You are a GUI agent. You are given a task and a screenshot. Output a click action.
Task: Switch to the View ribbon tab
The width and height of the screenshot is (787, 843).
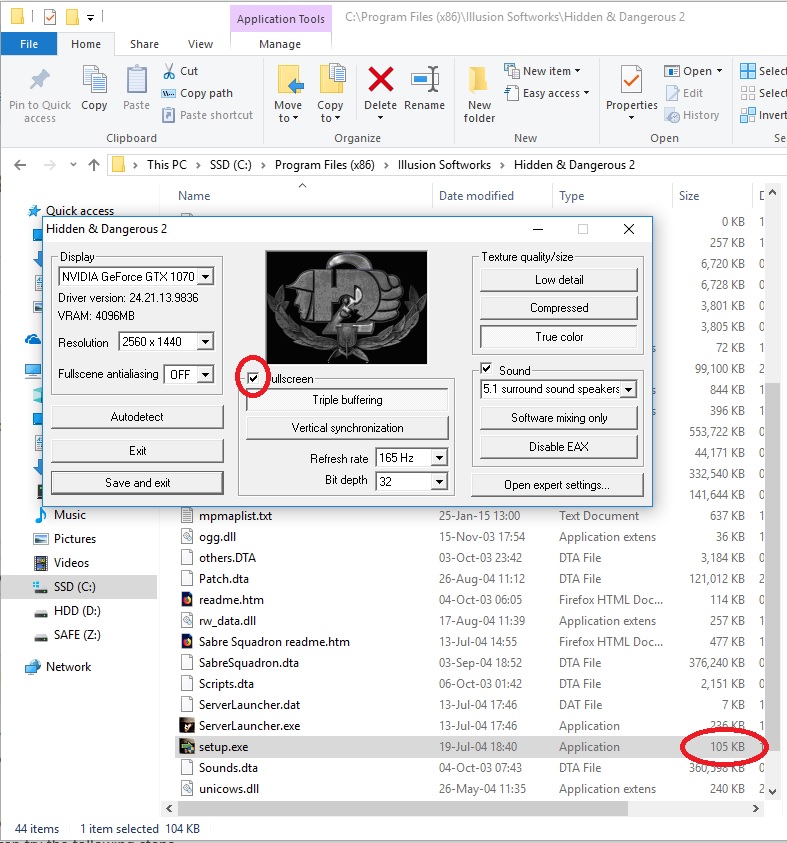pyautogui.click(x=200, y=44)
